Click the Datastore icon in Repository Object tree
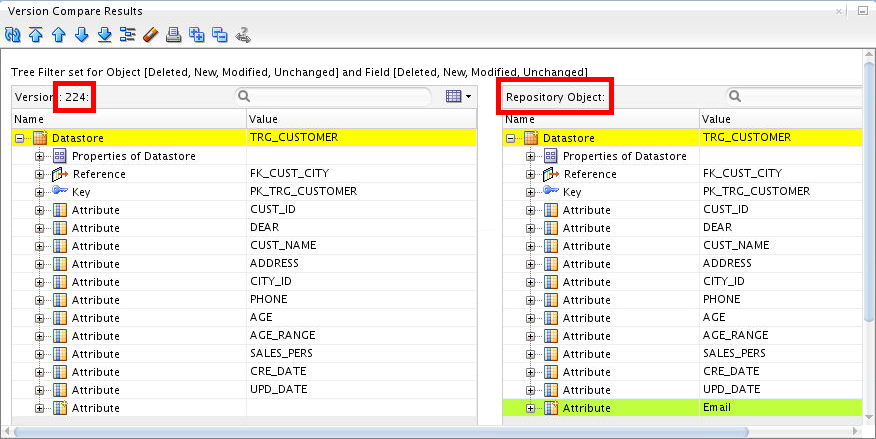The height and width of the screenshot is (439, 876). [531, 137]
